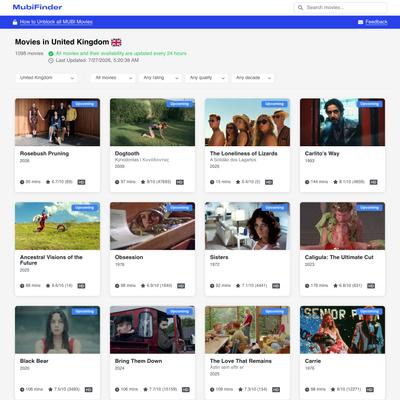Click the HD badge on Black Bear card
The image size is (400, 400).
point(88,389)
